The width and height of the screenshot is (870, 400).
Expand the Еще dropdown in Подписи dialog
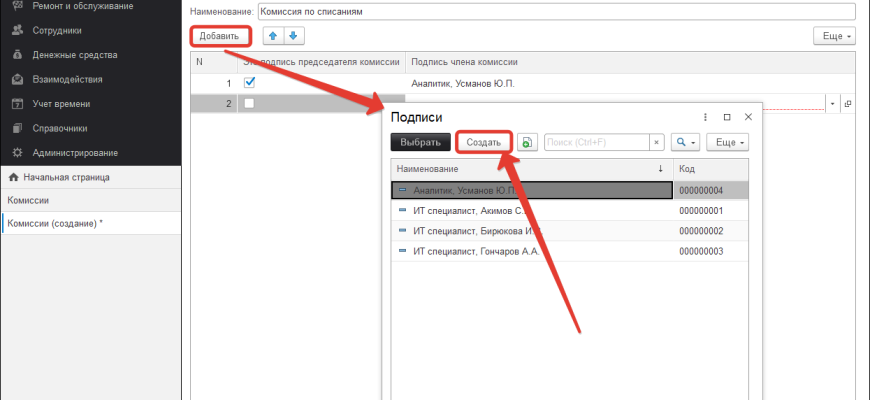[x=727, y=142]
